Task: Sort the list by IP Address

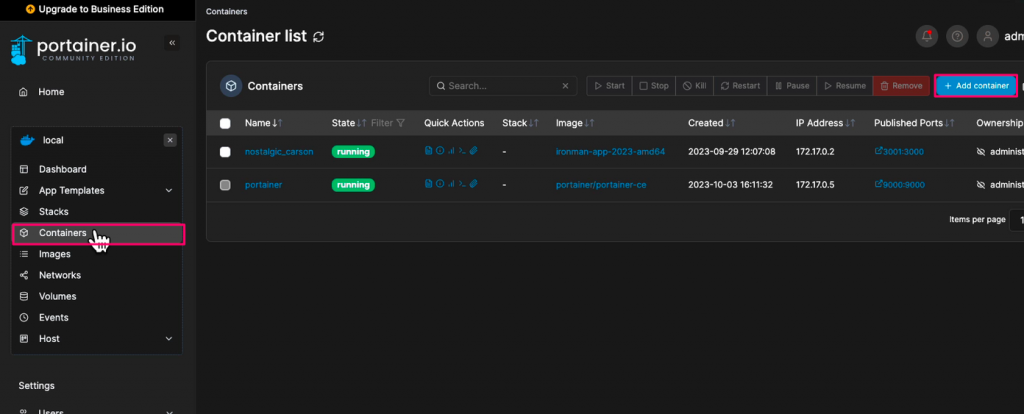Action: click(x=825, y=123)
